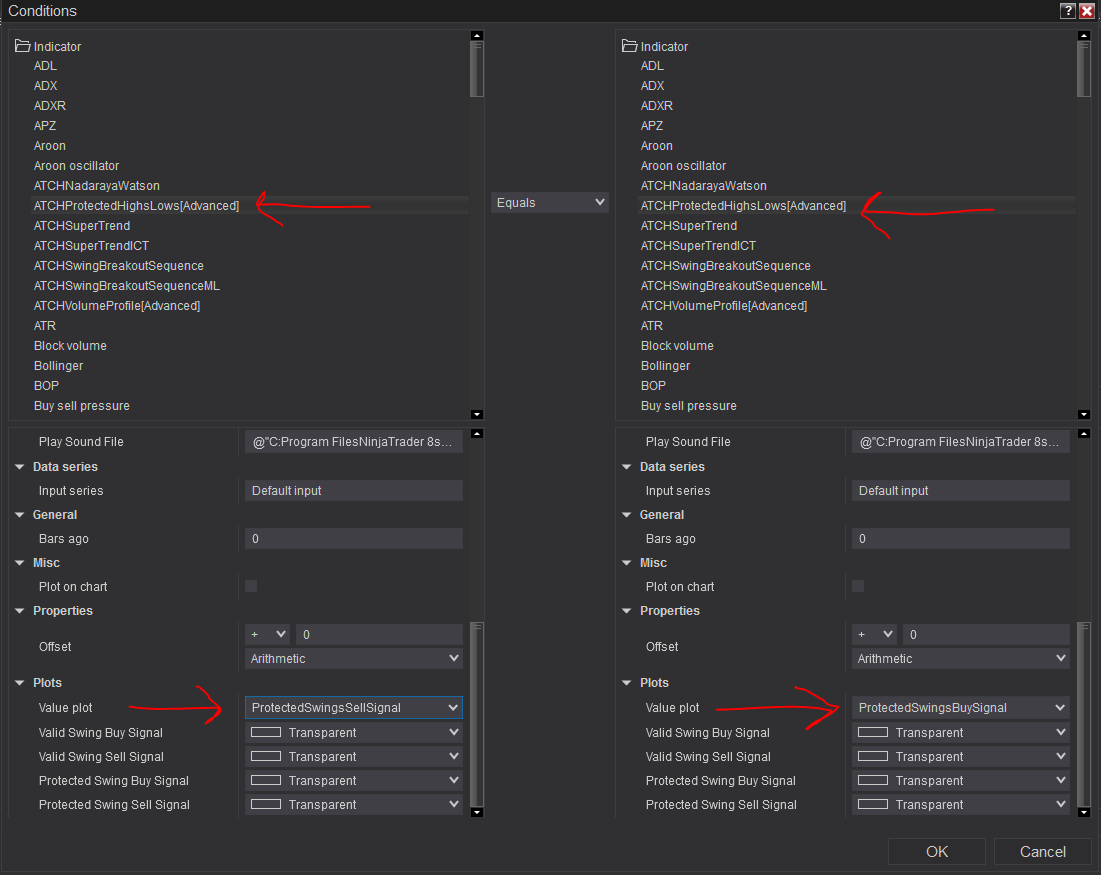Viewport: 1101px width, 875px height.
Task: Select ATCHSwingBreakoutSequenceML in right list
Action: pos(734,286)
